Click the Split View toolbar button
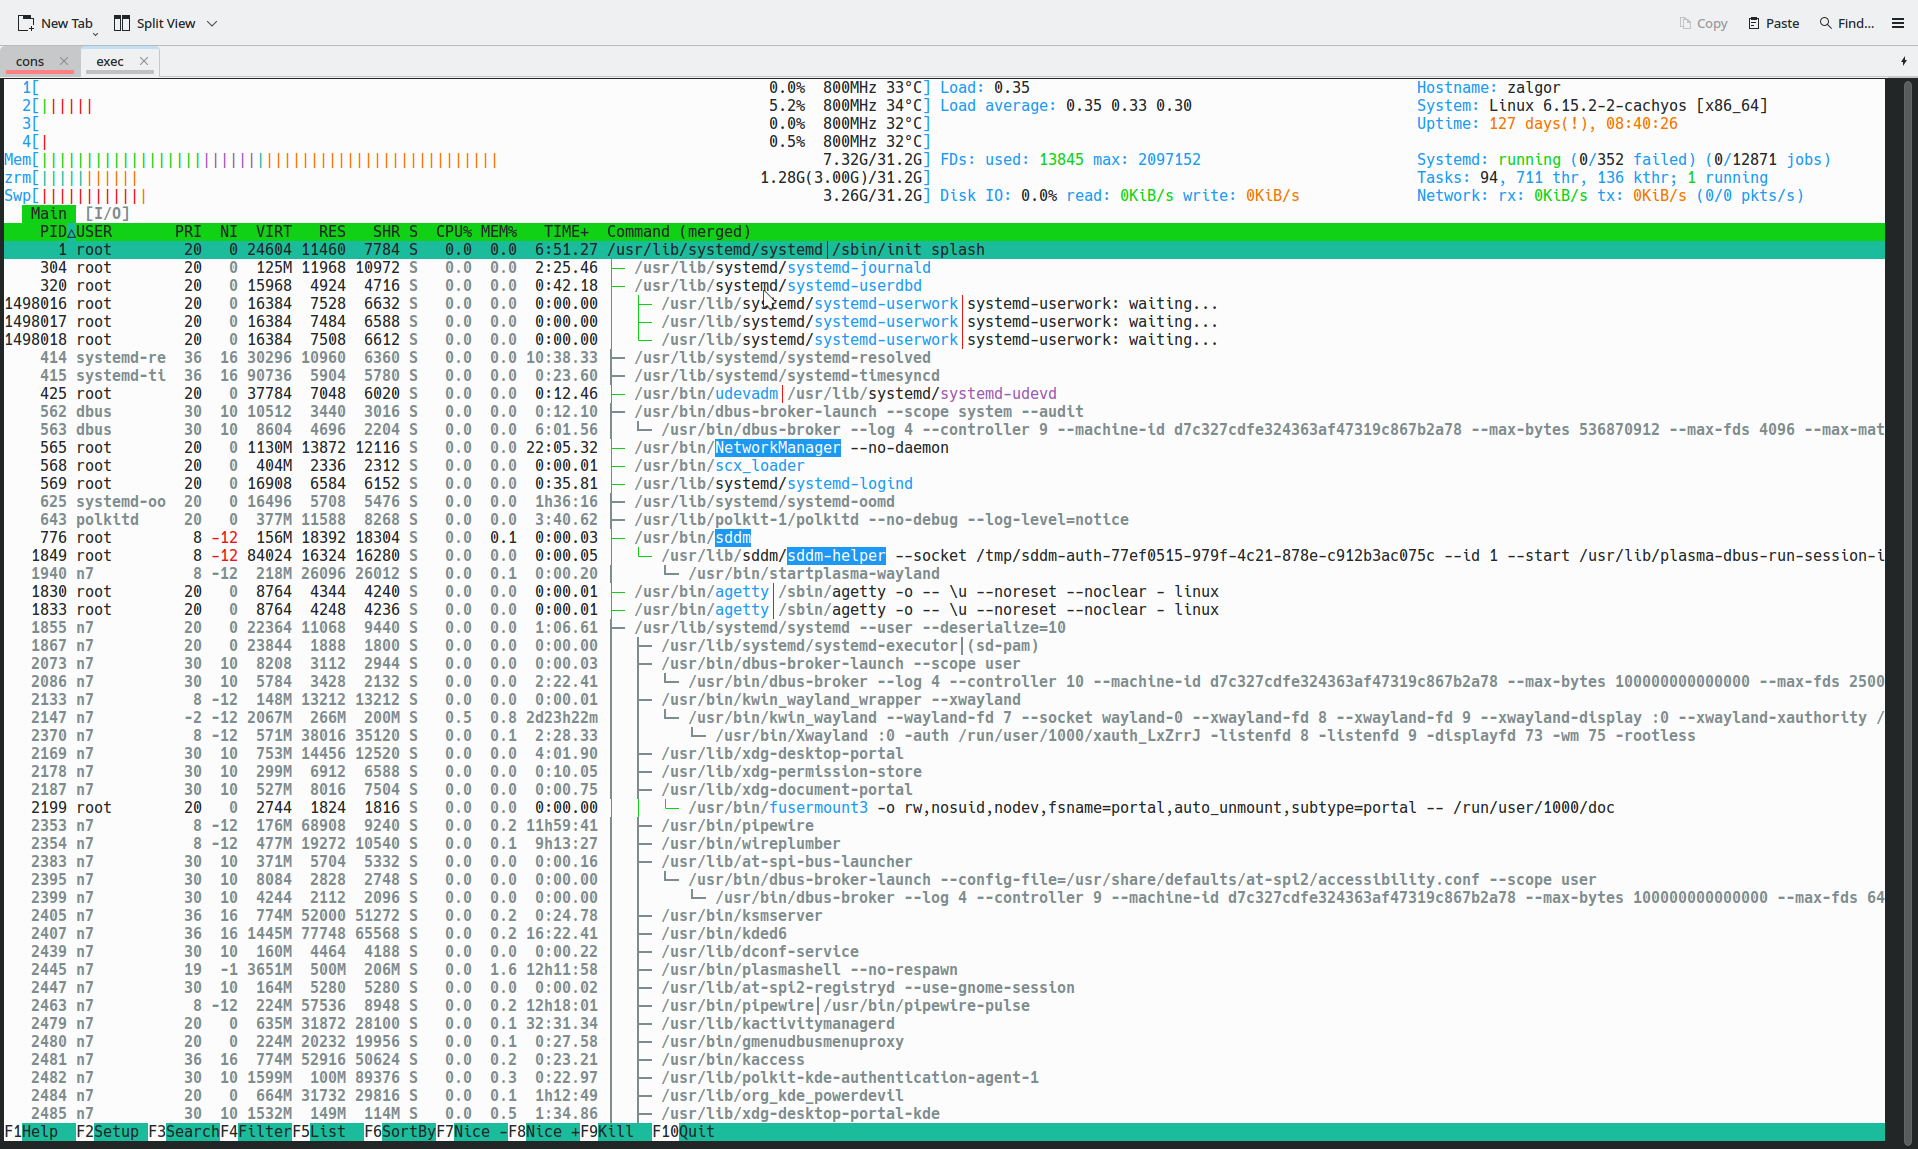Viewport: 1918px width, 1149px height. click(155, 23)
